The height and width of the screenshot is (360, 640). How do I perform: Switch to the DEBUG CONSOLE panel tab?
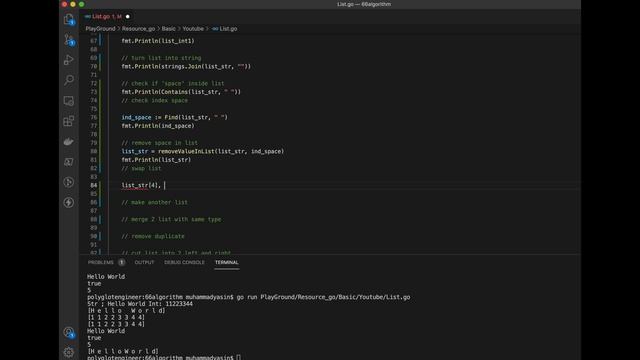point(184,262)
